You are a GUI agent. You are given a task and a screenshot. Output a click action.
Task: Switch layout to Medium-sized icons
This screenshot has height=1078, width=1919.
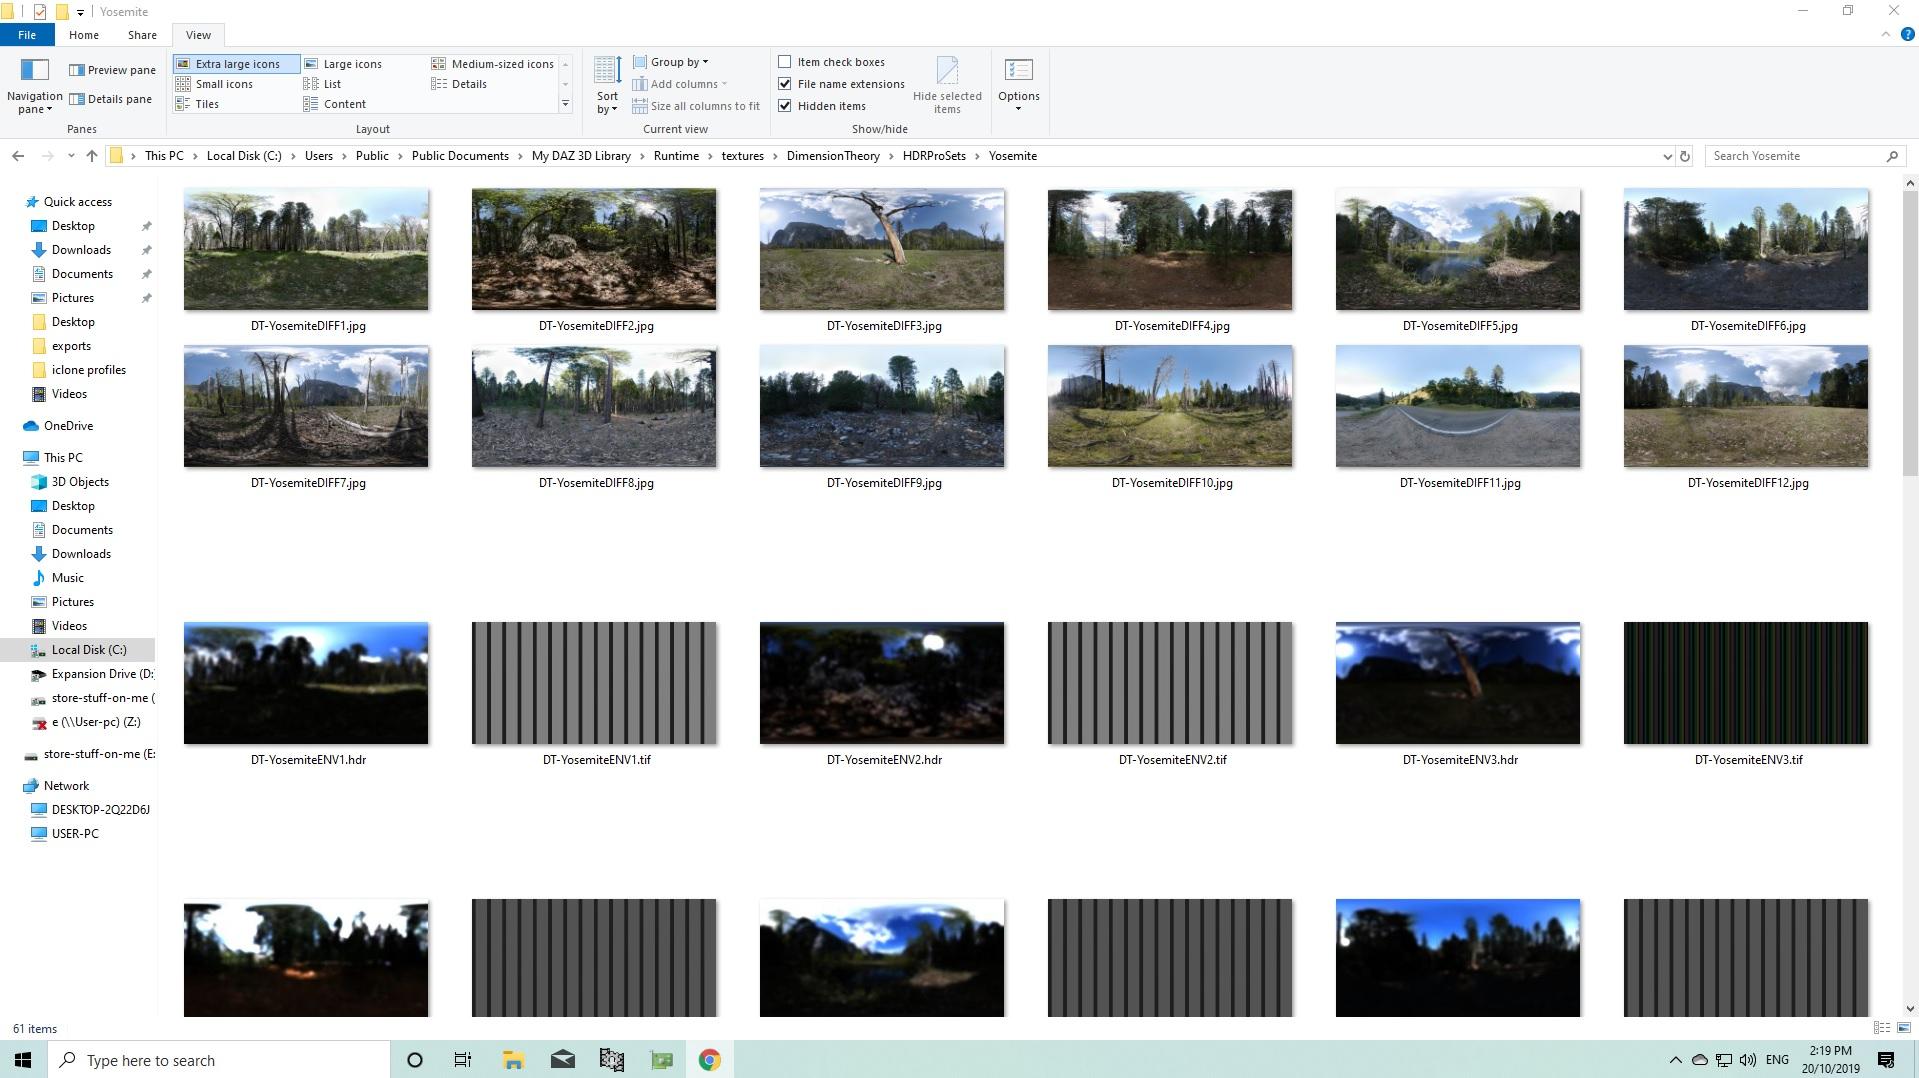(x=493, y=64)
